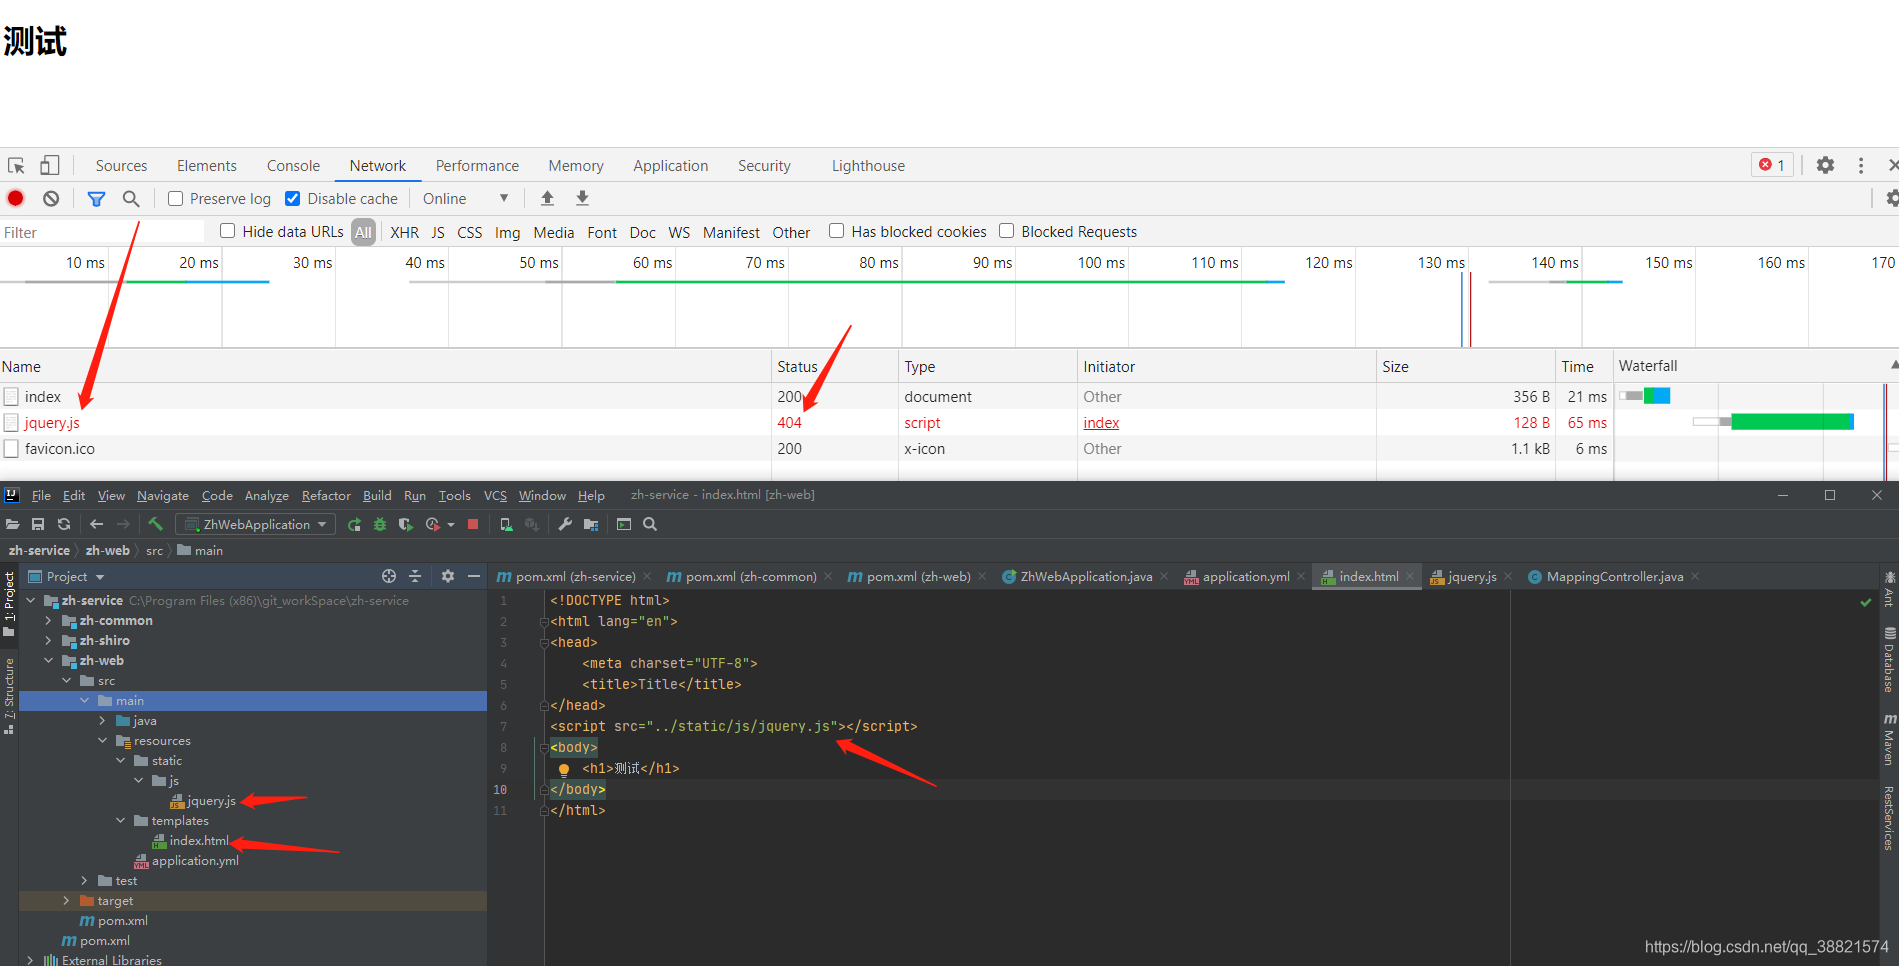Switch to the Console tab
The image size is (1899, 966).
[293, 166]
